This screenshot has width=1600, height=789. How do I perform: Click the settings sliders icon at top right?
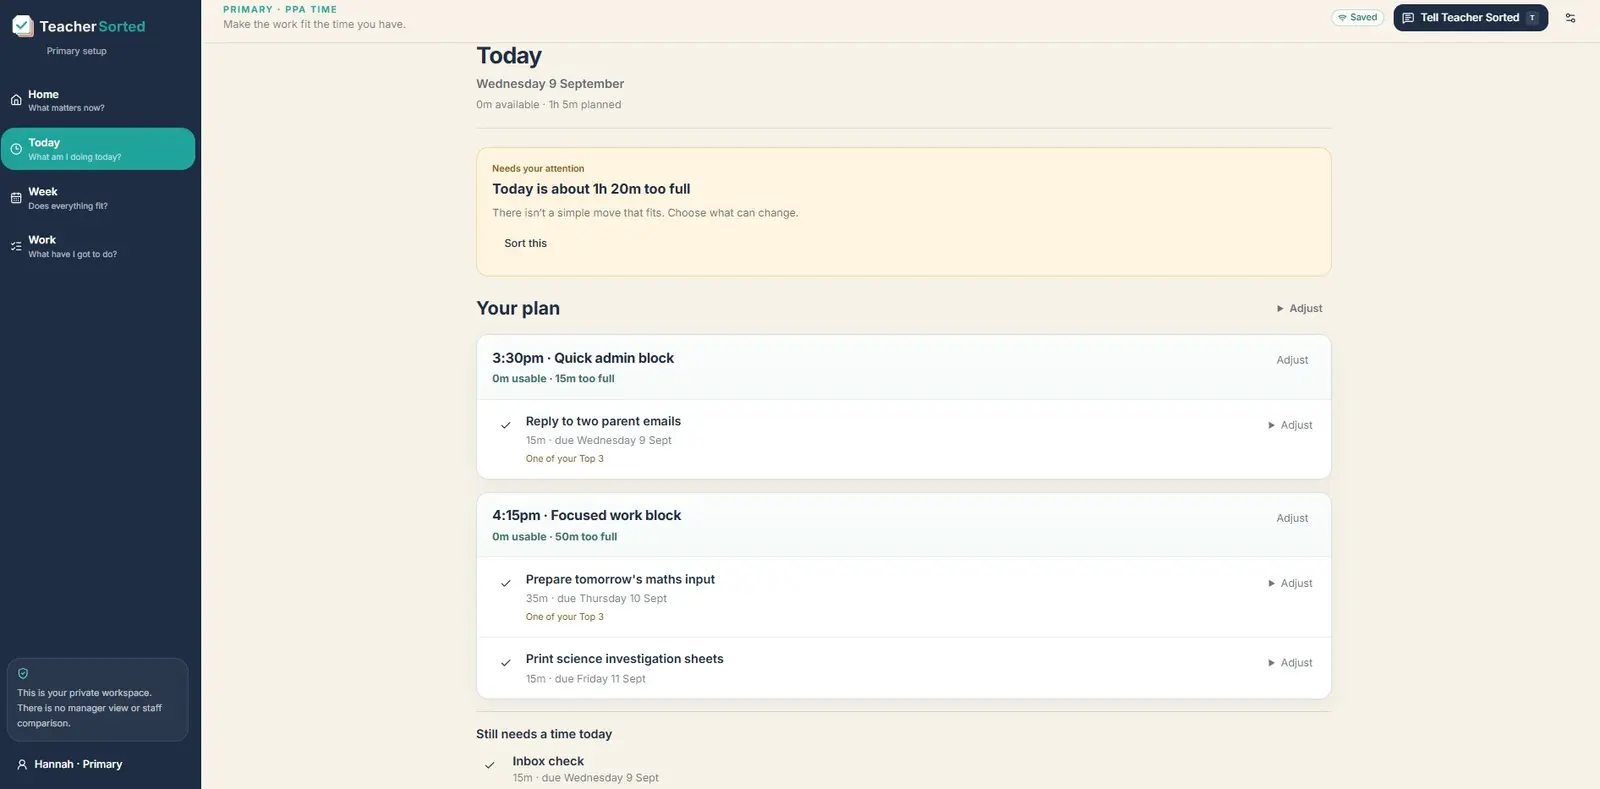(1570, 18)
